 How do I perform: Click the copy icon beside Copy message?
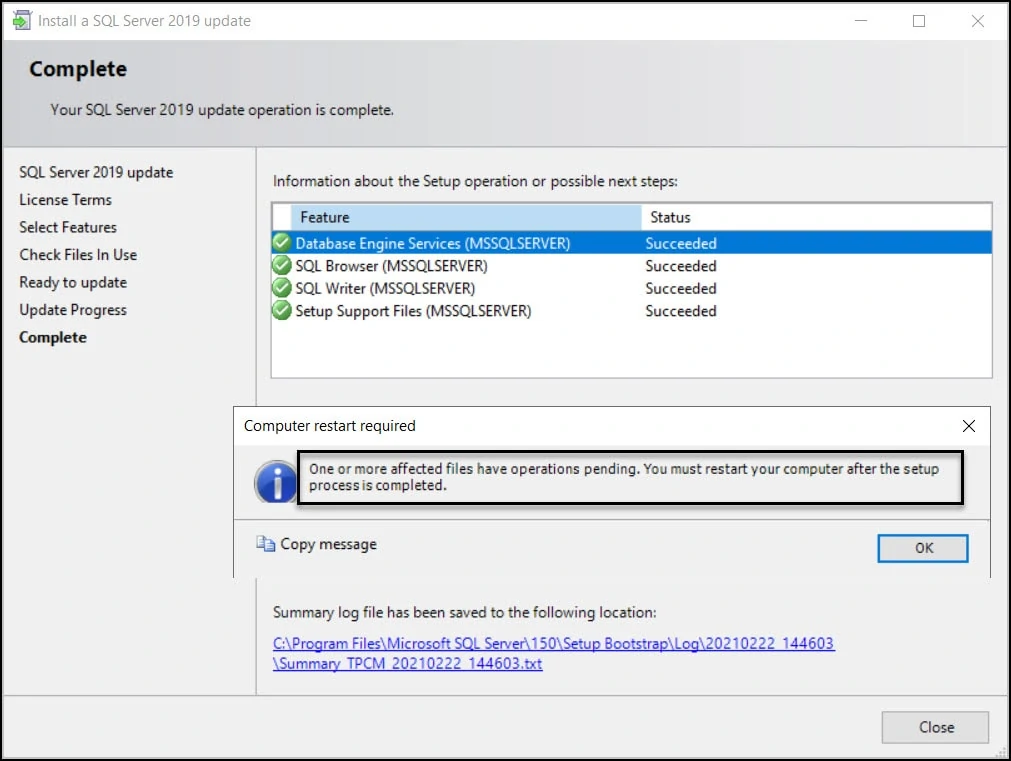266,544
